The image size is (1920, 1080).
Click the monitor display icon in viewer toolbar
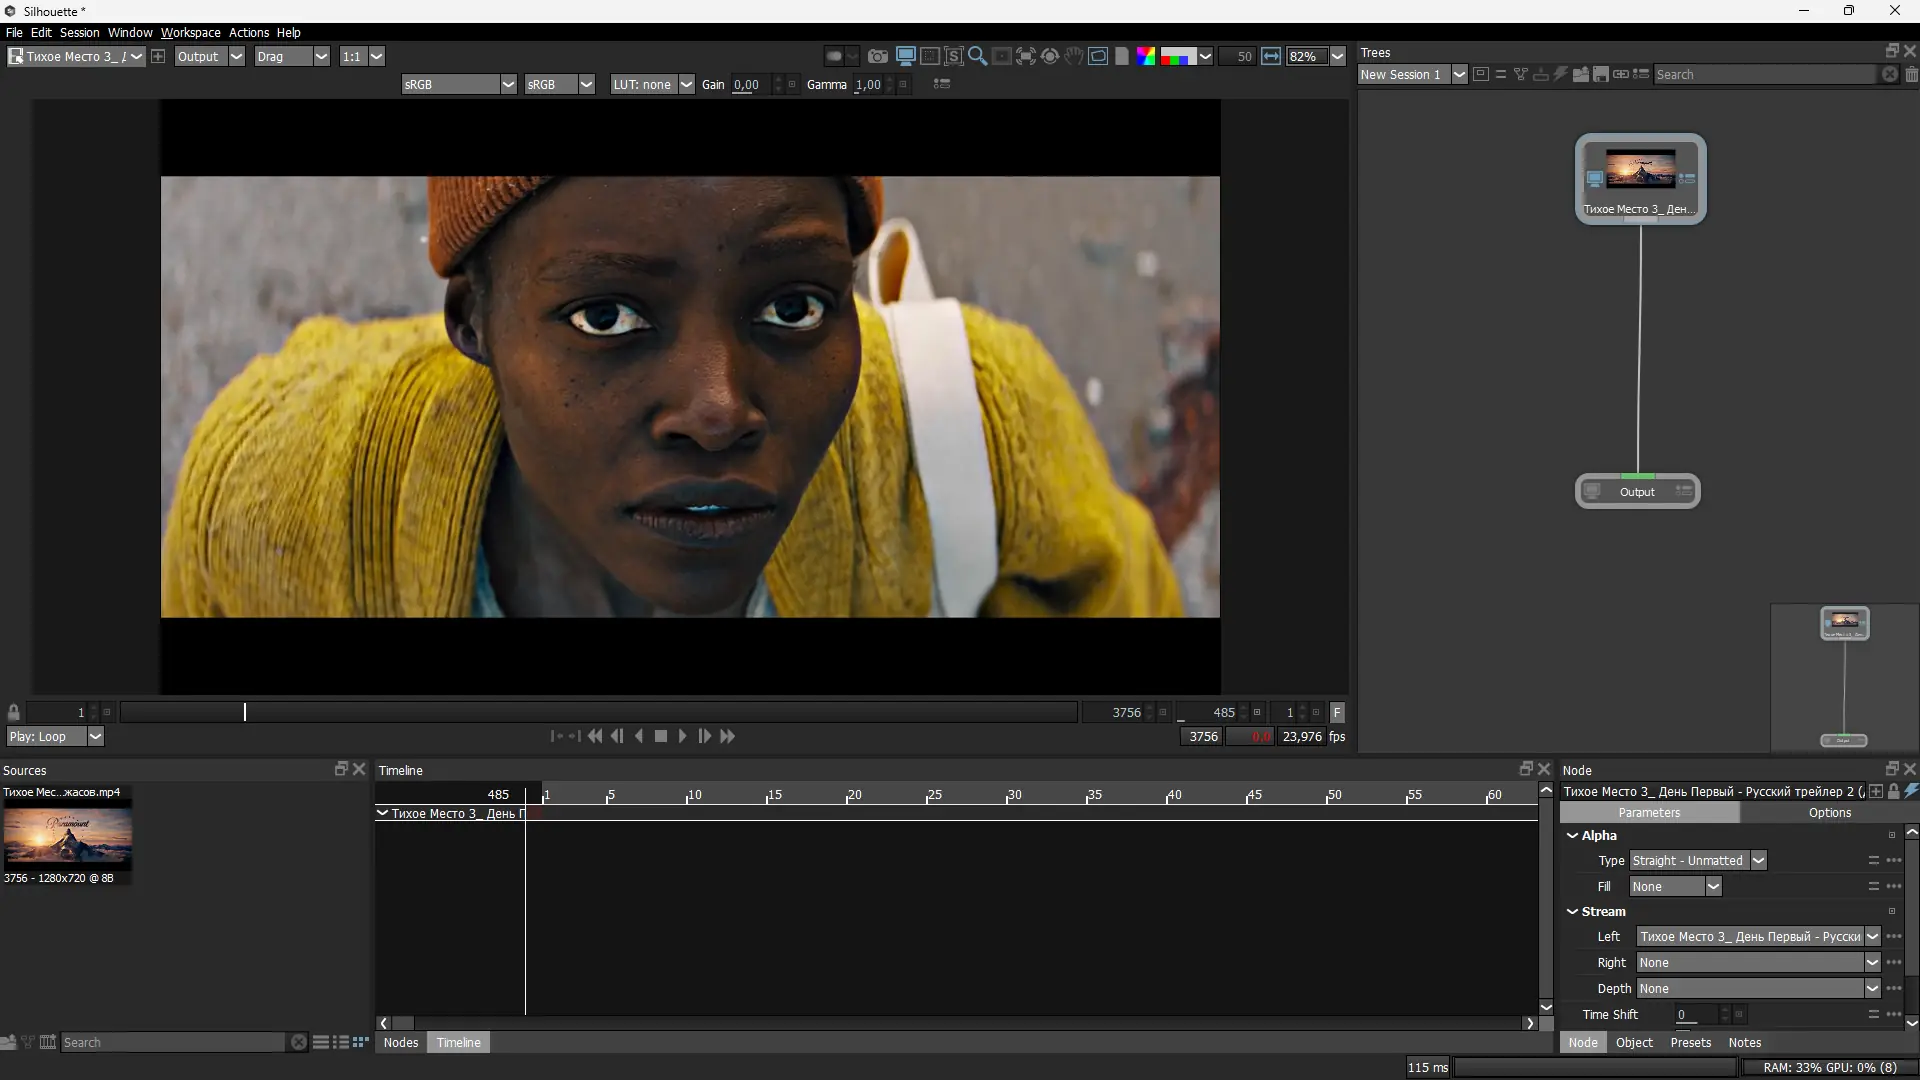point(905,57)
